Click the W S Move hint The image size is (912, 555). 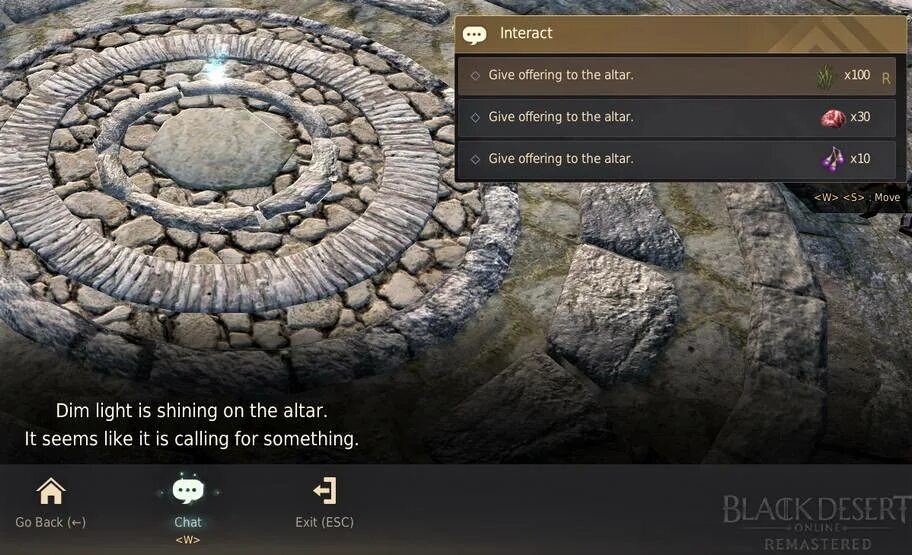857,198
